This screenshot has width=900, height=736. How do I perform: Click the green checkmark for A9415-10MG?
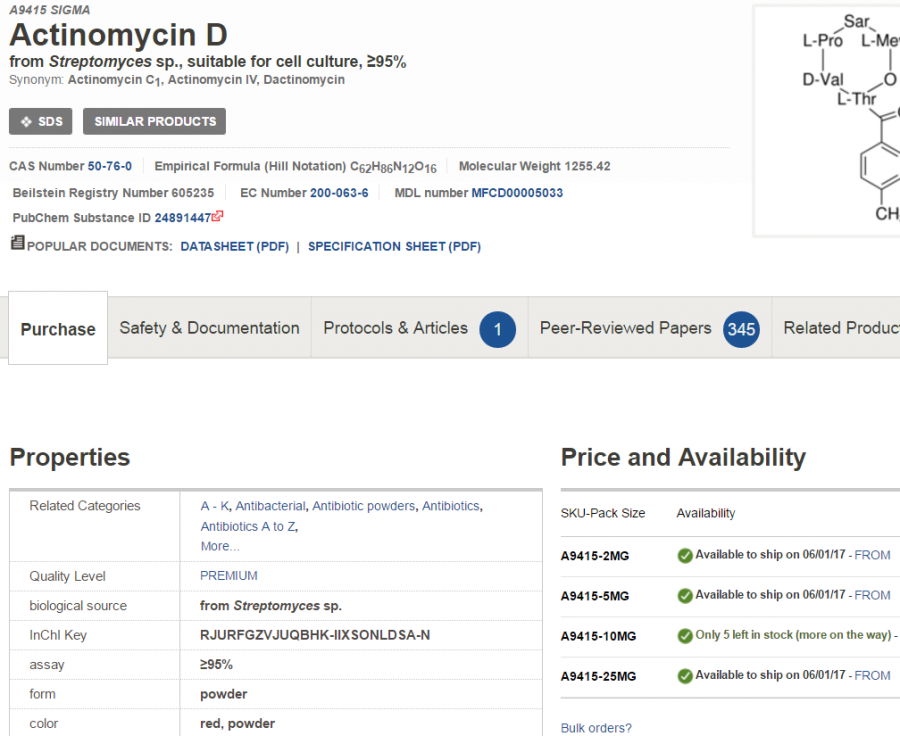tap(685, 636)
